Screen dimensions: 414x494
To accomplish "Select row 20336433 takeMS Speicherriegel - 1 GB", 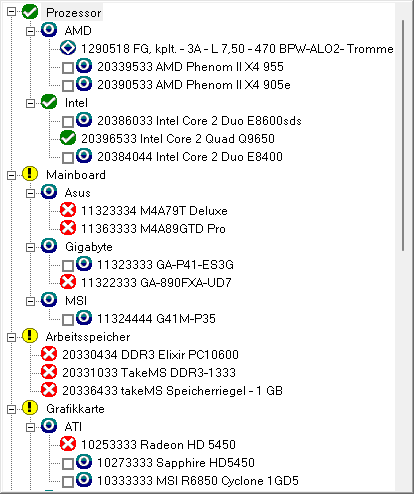I will coord(172,391).
